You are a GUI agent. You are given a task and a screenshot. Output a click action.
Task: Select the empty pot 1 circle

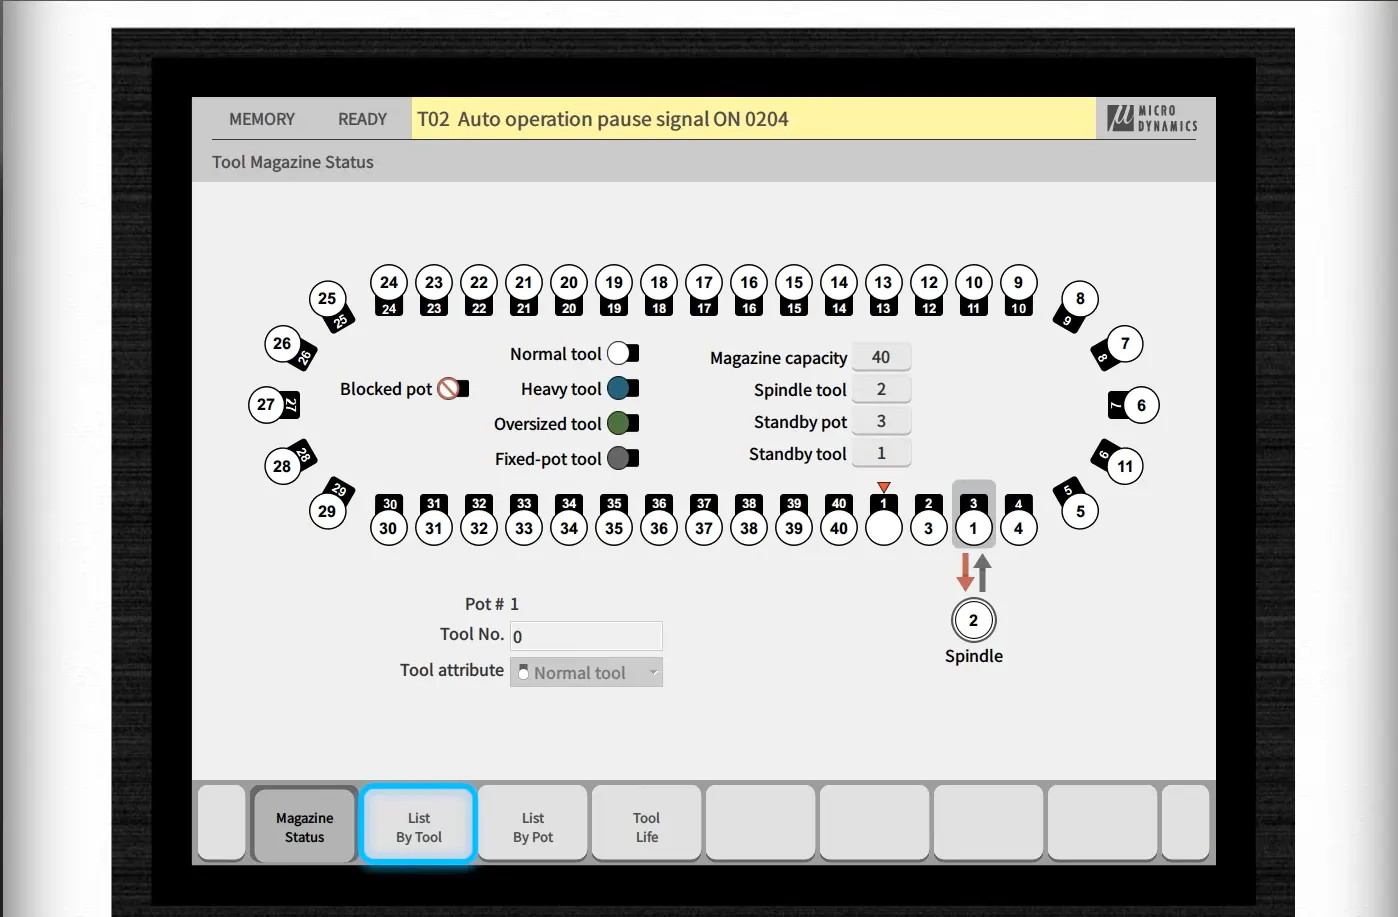[883, 527]
